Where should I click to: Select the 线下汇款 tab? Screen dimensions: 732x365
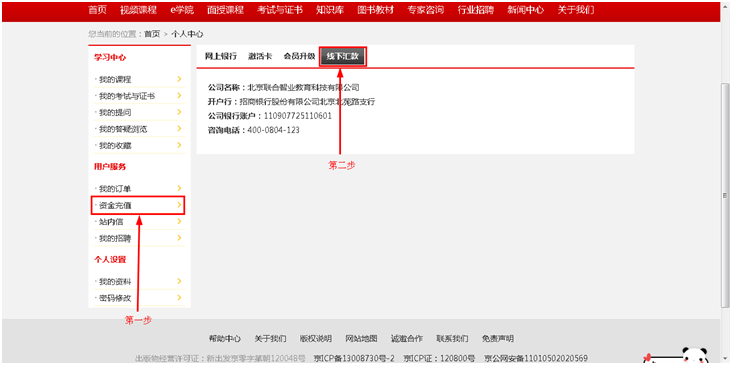343,56
